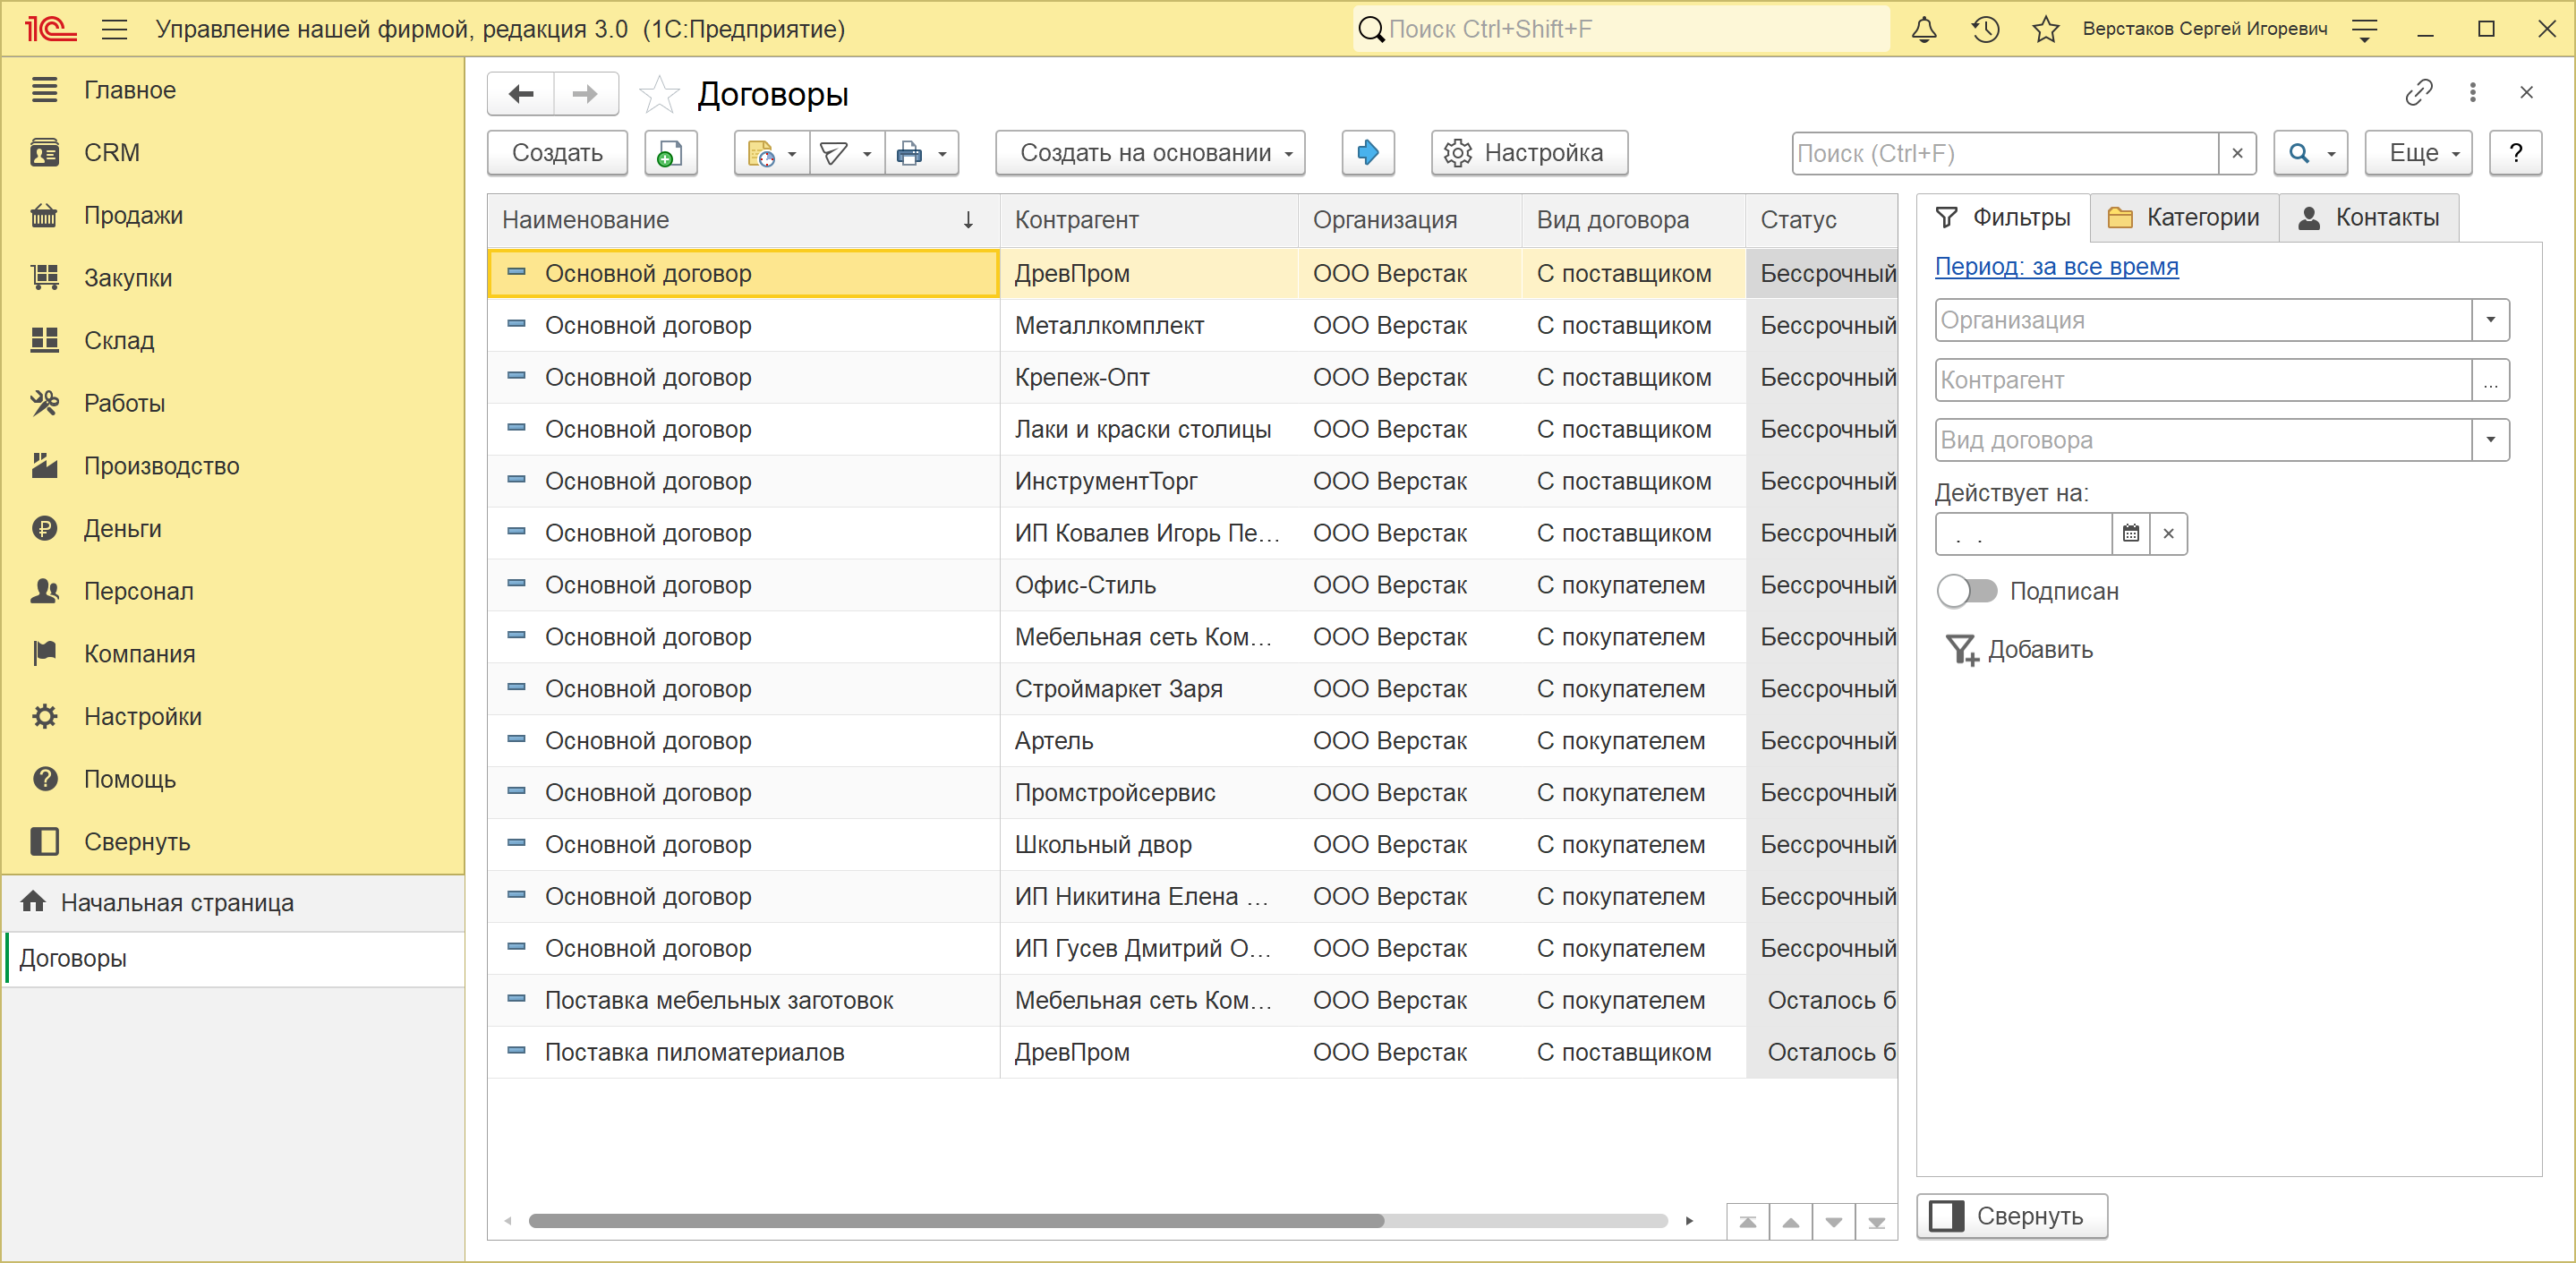Collapse the filter panel with Свернуть
2576x1263 pixels.
2011,1217
